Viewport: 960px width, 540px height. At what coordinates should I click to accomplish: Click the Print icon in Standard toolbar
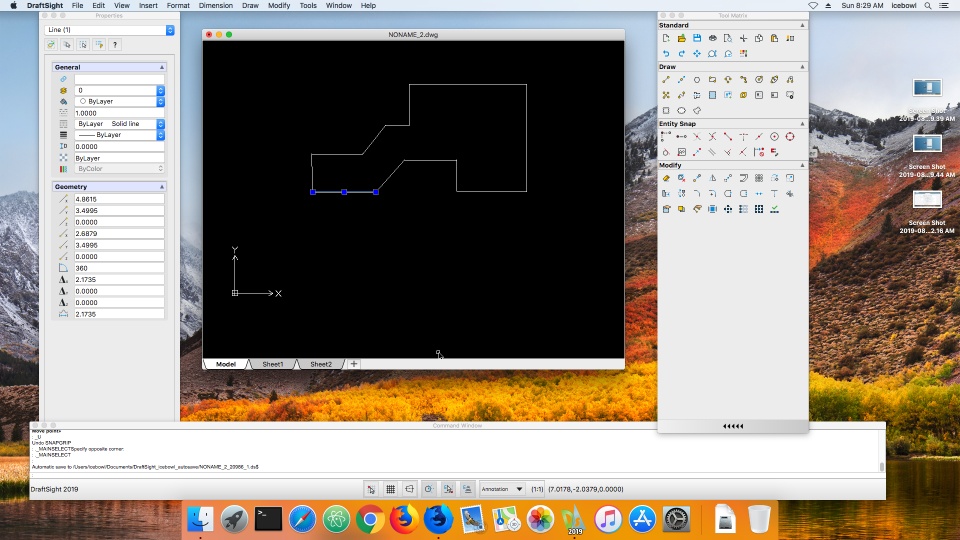(712, 38)
